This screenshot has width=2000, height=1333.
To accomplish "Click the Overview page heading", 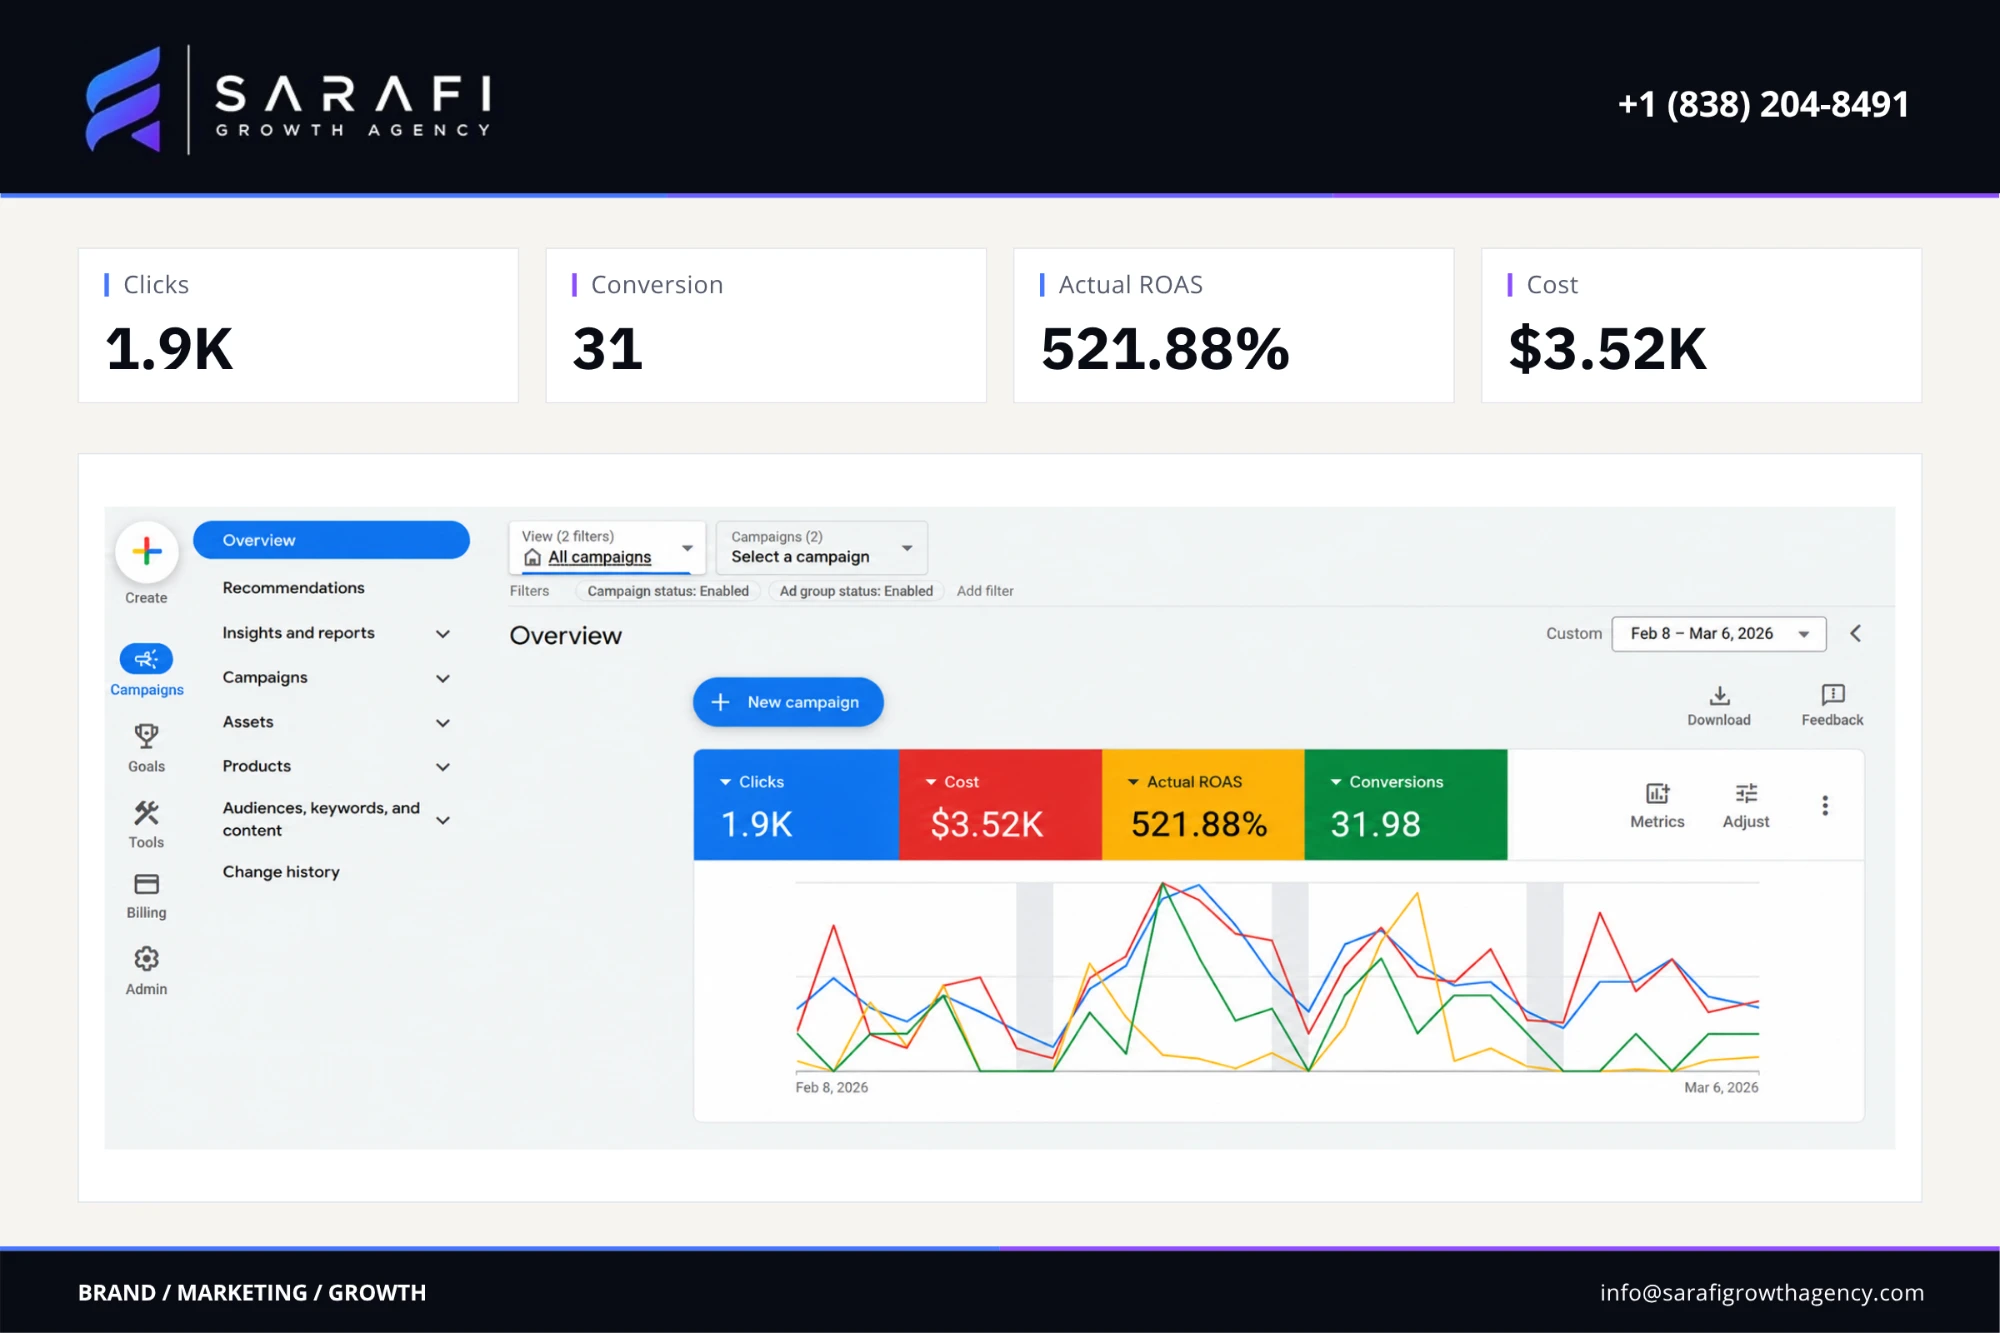I will click(x=565, y=636).
